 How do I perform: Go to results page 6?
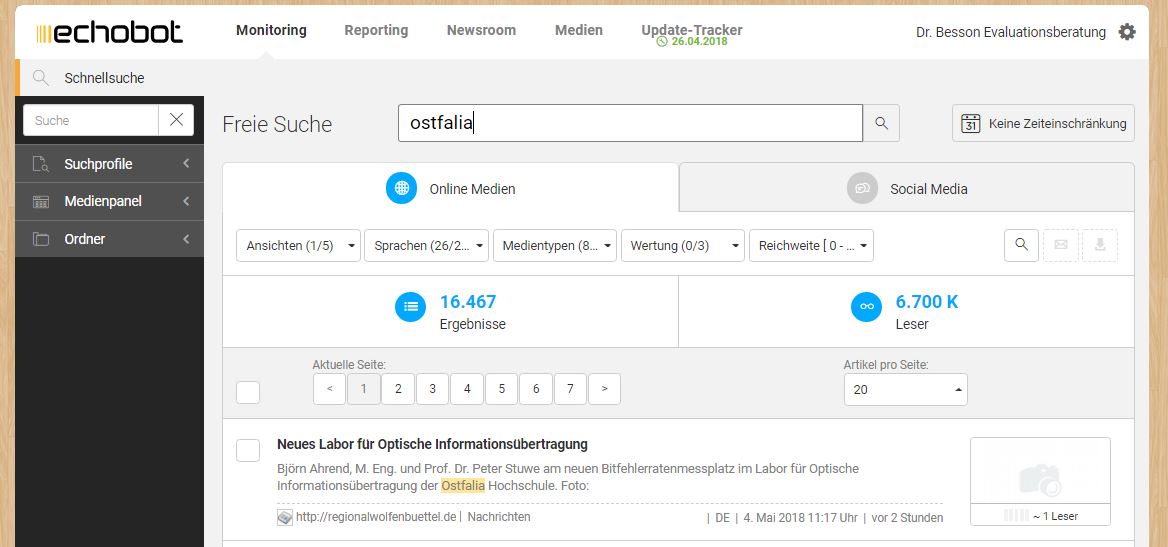(536, 389)
